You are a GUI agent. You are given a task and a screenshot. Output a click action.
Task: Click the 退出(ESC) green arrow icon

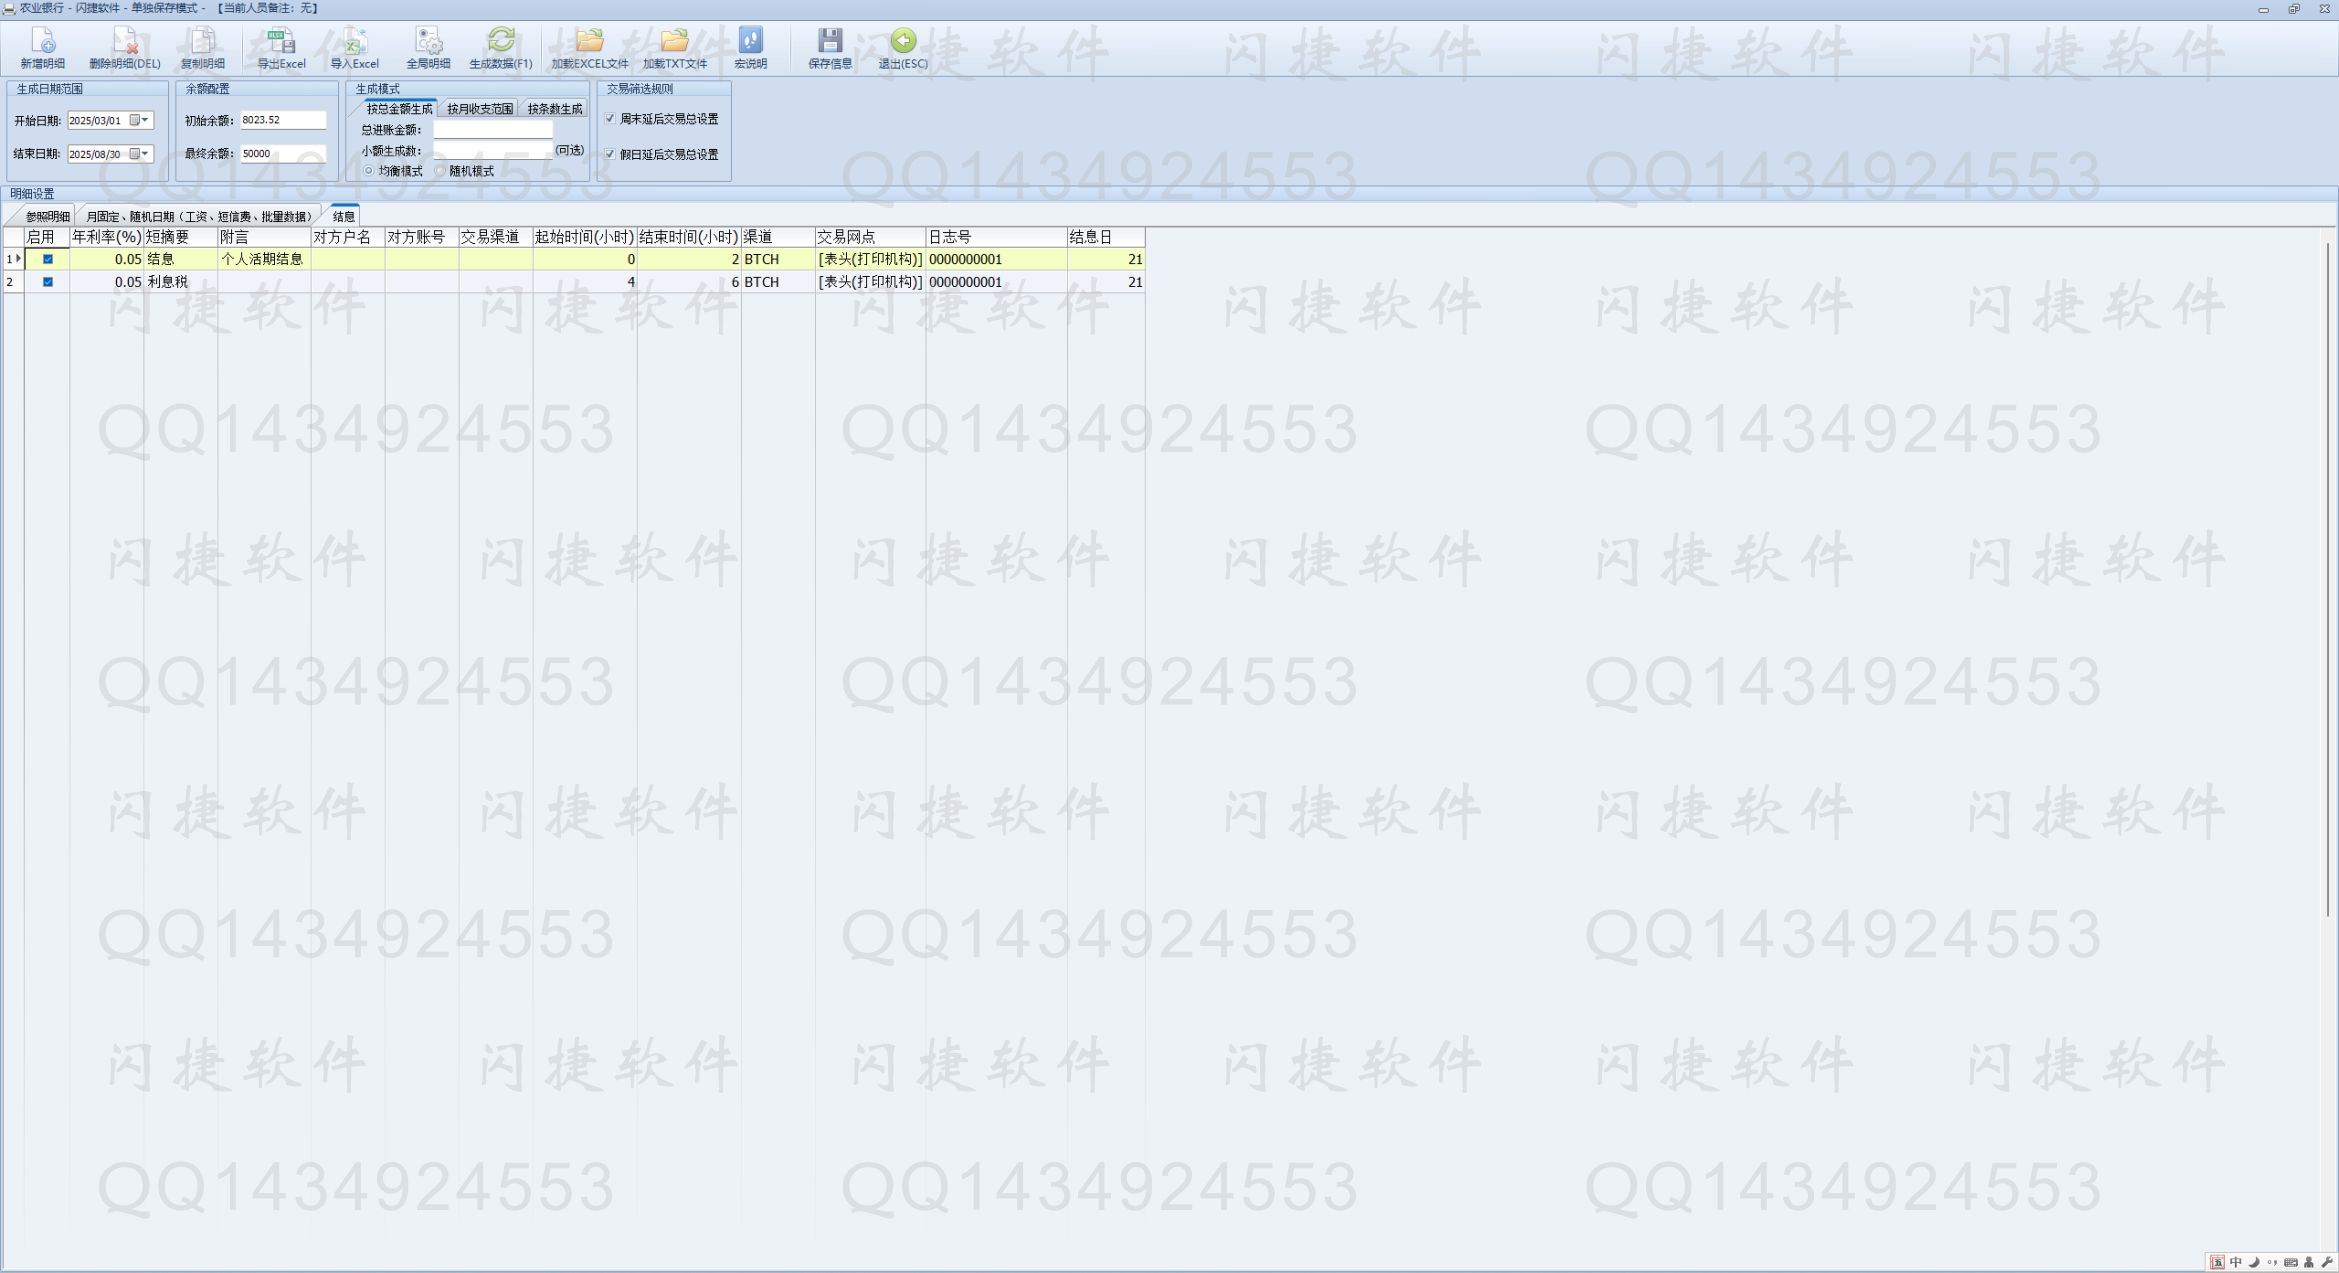902,41
